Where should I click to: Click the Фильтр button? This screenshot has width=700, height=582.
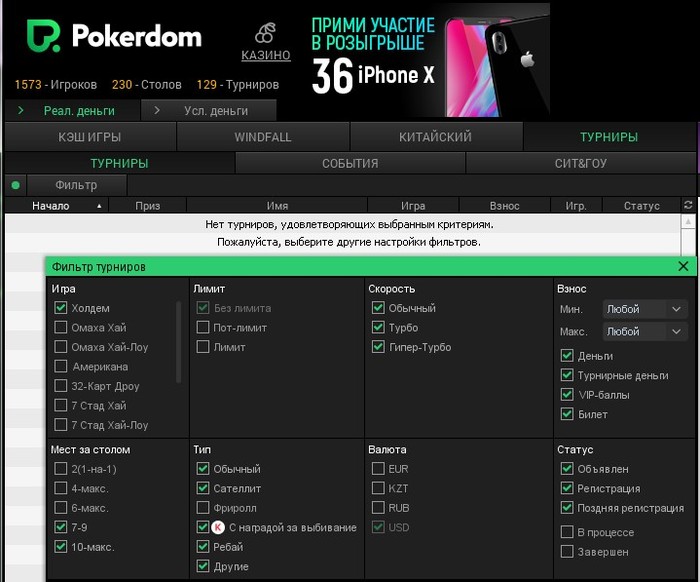point(76,185)
